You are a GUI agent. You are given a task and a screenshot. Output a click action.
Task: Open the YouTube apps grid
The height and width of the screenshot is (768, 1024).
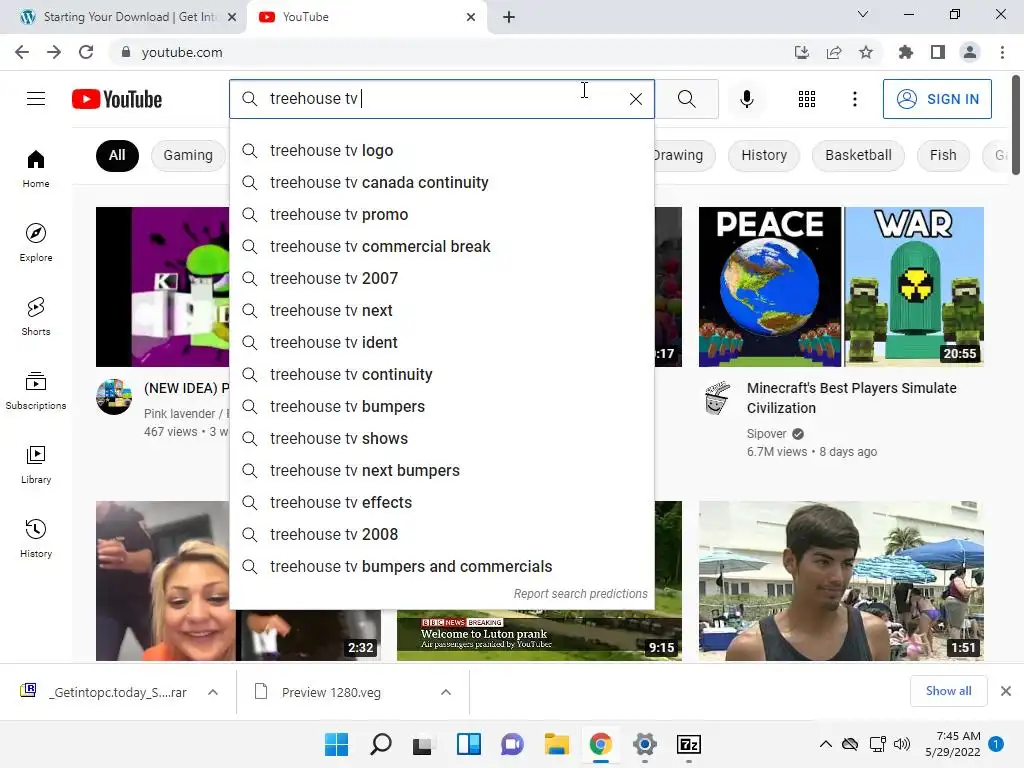(x=807, y=99)
